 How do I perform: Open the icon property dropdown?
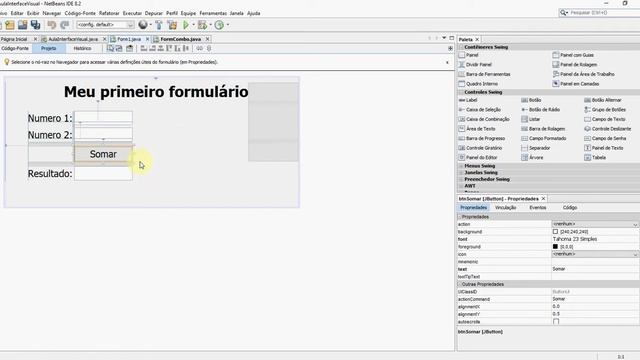pyautogui.click(x=635, y=254)
